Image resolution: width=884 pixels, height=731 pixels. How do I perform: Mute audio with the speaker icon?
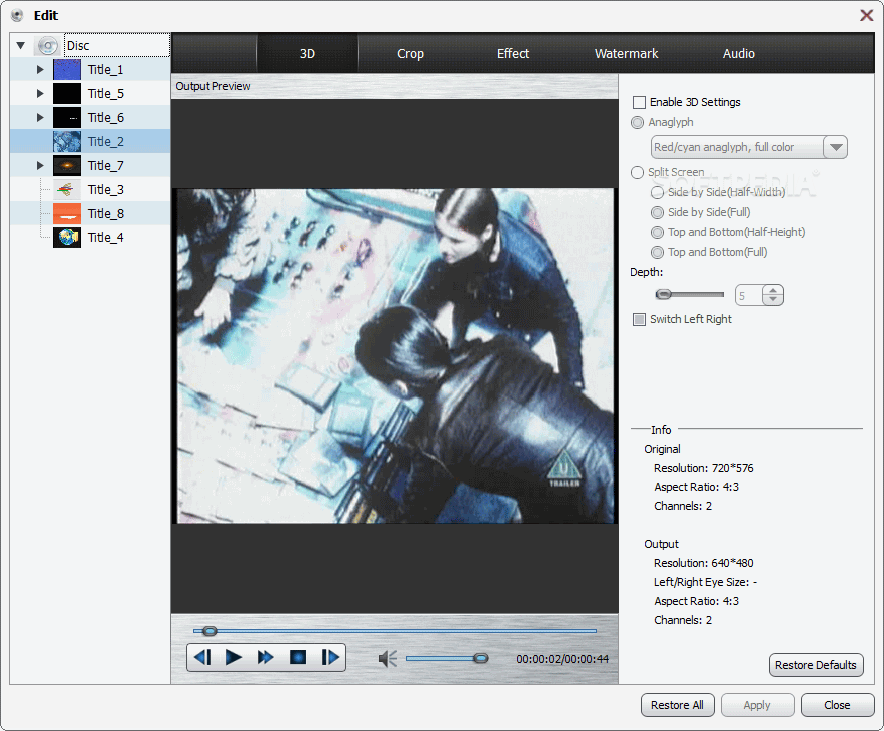388,658
